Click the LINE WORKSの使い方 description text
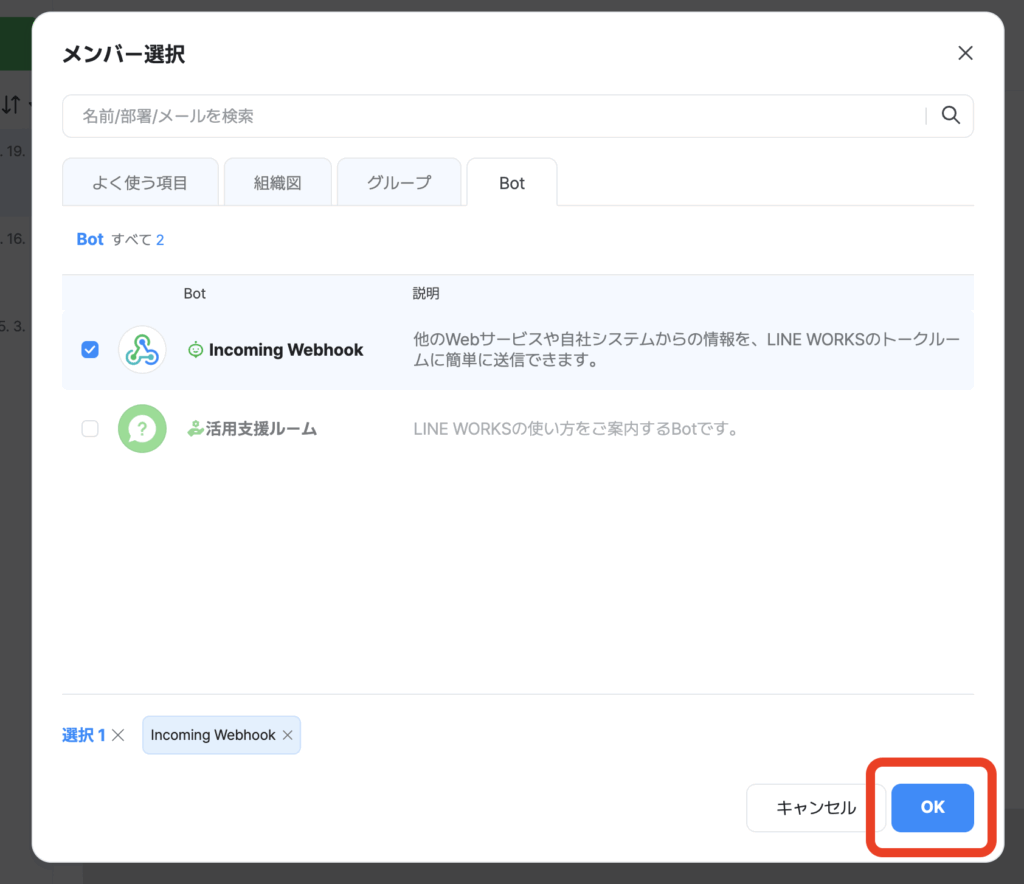 pyautogui.click(x=577, y=429)
